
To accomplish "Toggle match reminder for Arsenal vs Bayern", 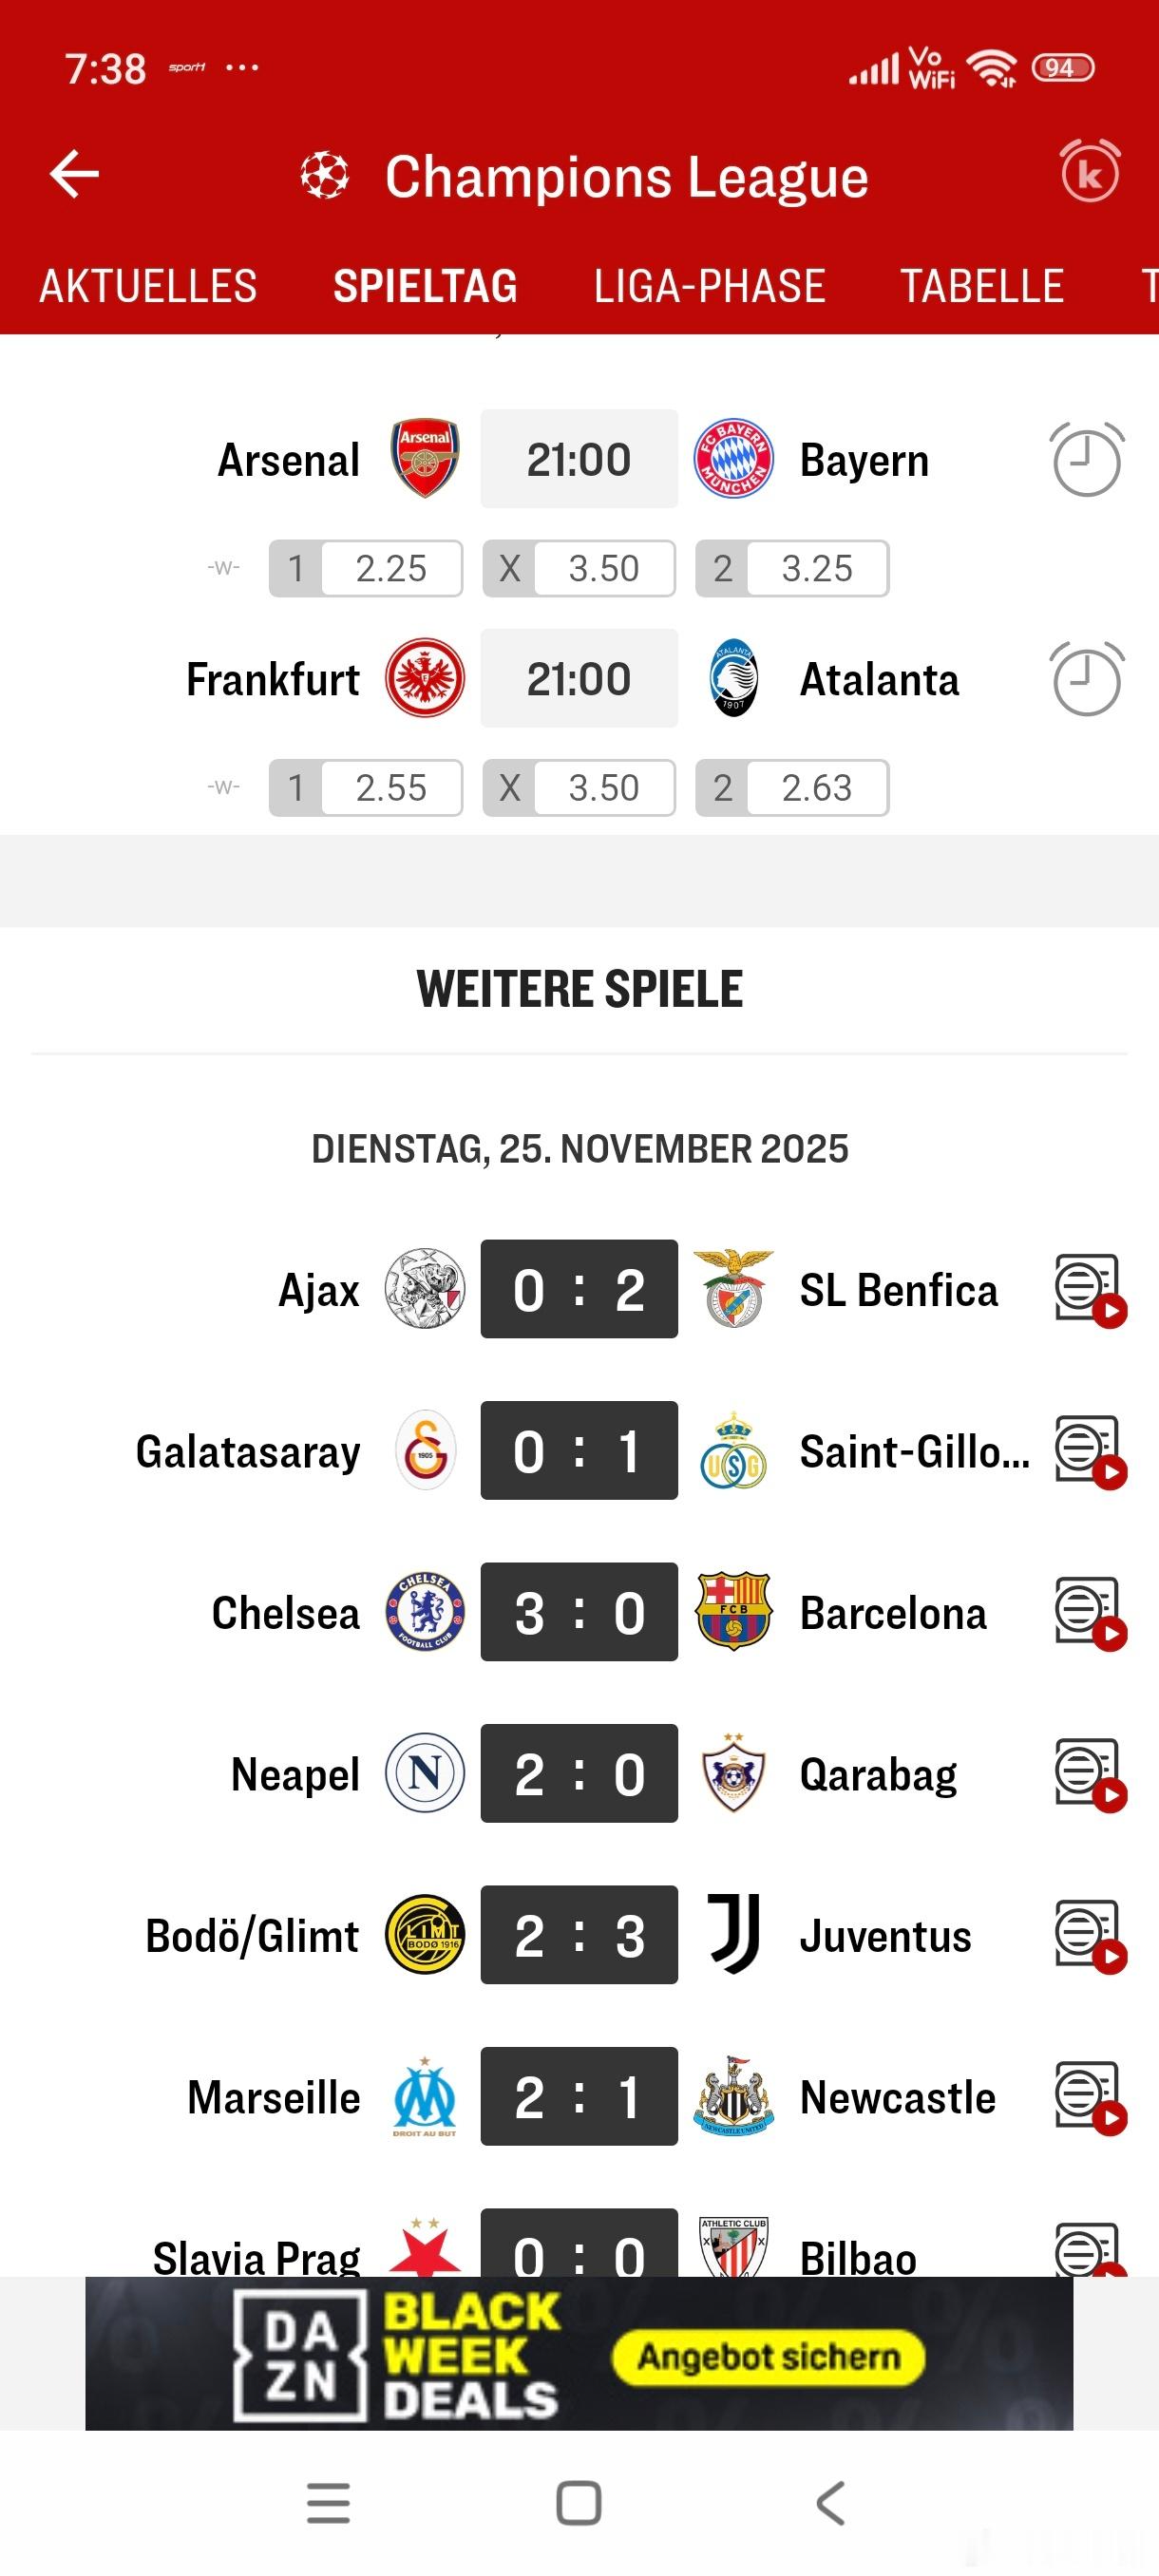I will pyautogui.click(x=1086, y=460).
